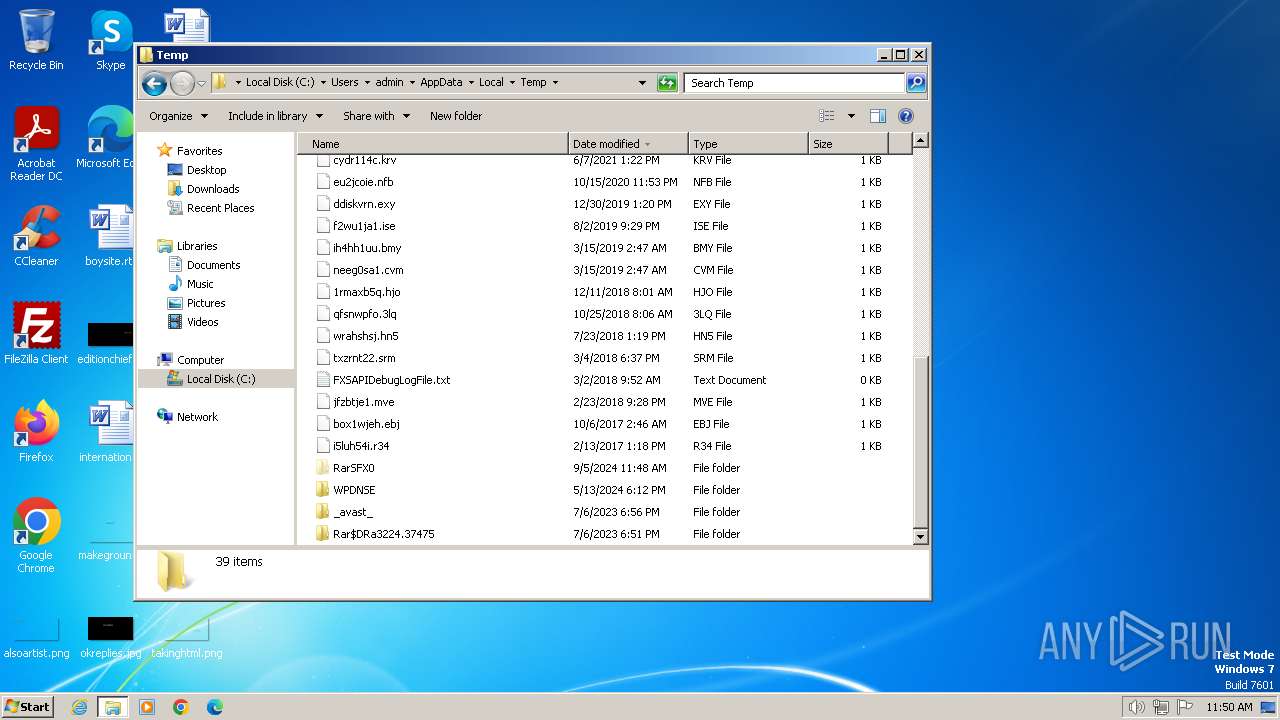Refresh the Temp folder view

click(x=667, y=83)
